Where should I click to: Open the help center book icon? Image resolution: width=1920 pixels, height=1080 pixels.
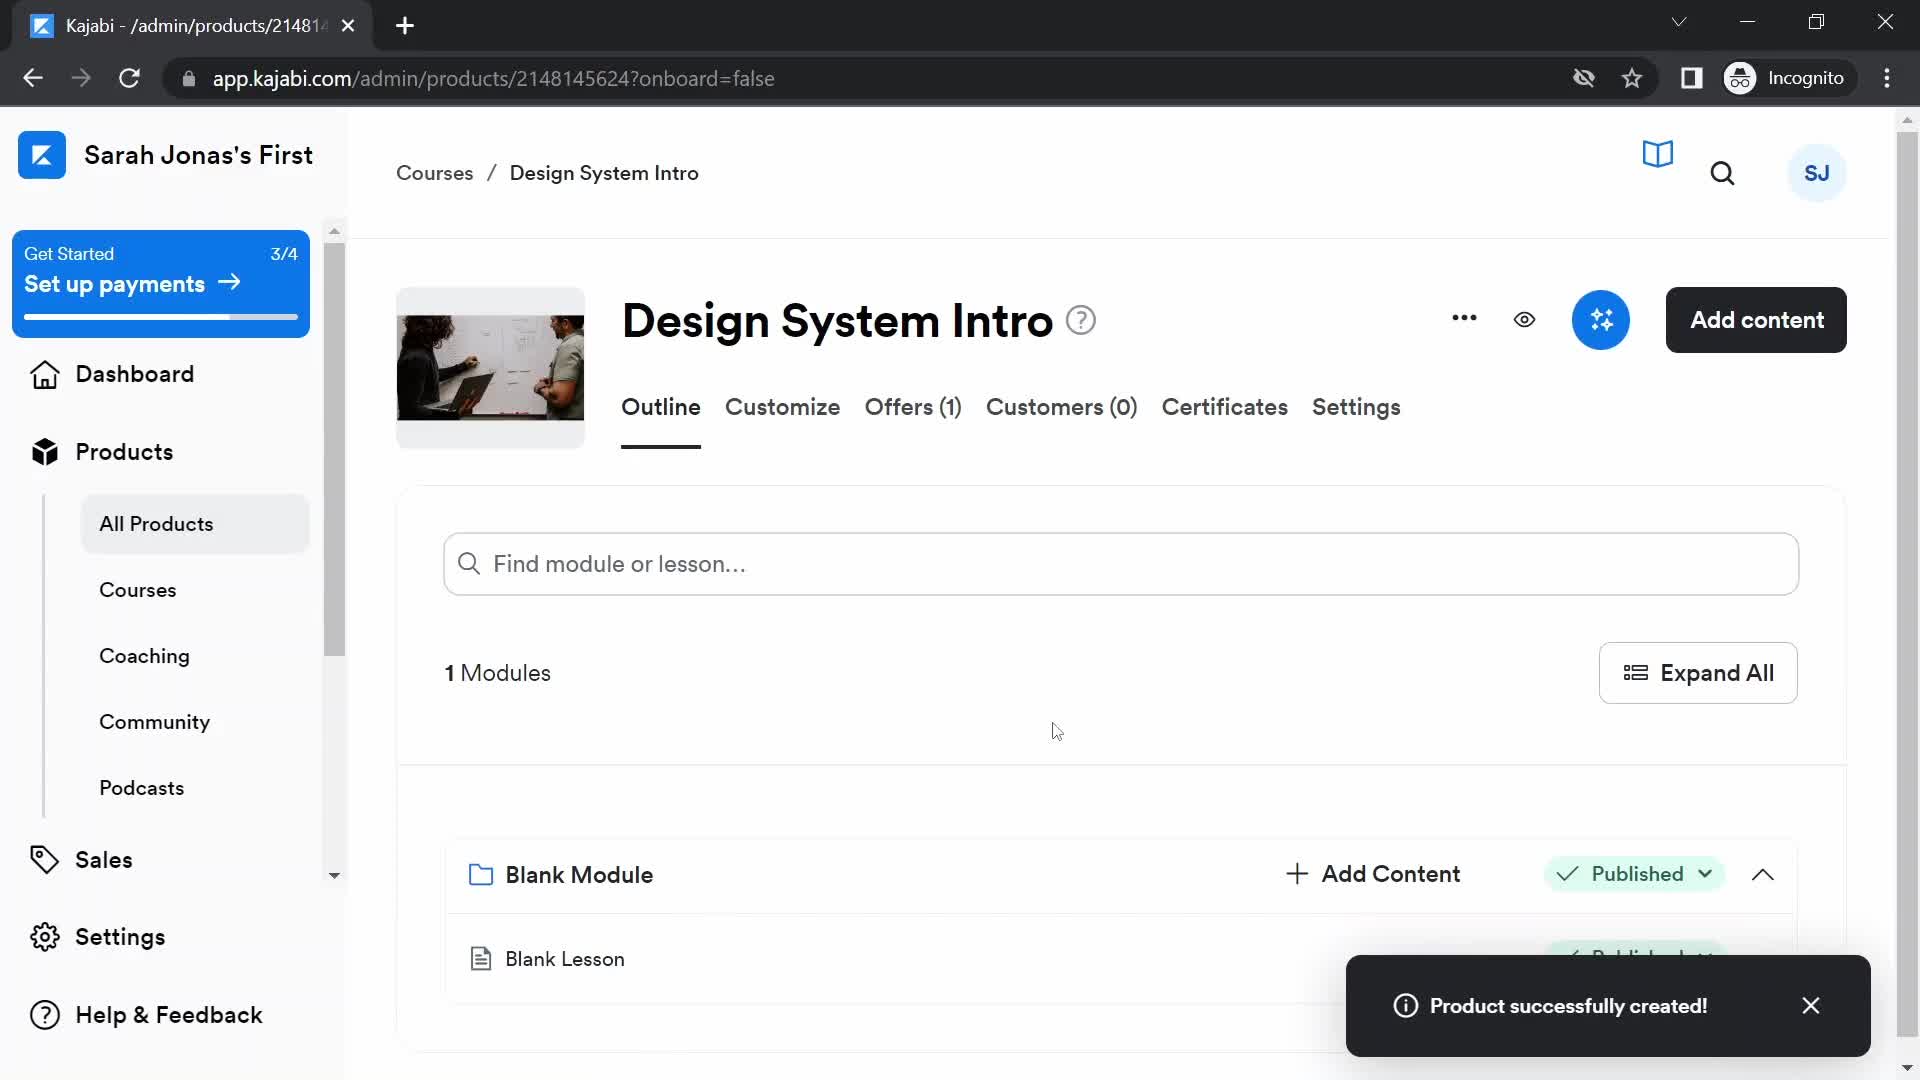click(1658, 154)
